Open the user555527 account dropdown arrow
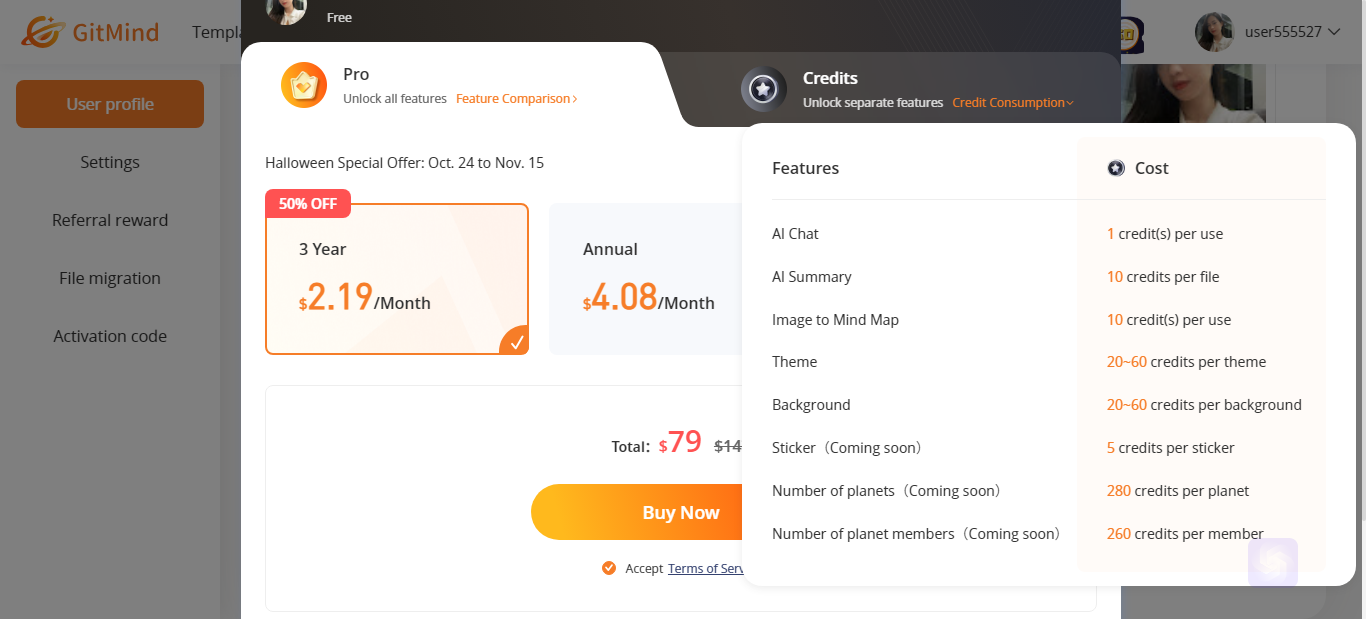This screenshot has height=619, width=1366. pyautogui.click(x=1333, y=32)
